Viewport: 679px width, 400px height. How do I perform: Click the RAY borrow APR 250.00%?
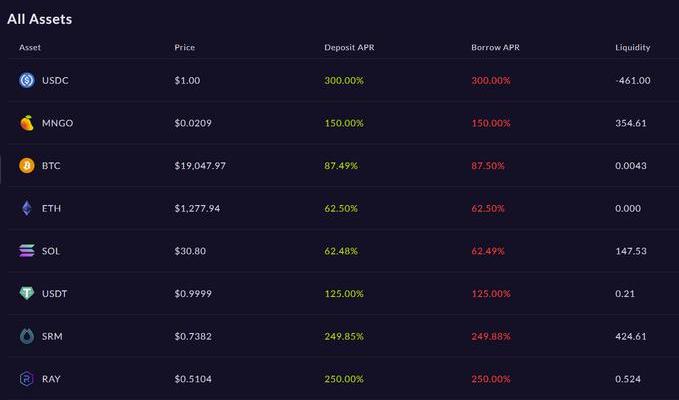click(x=491, y=379)
